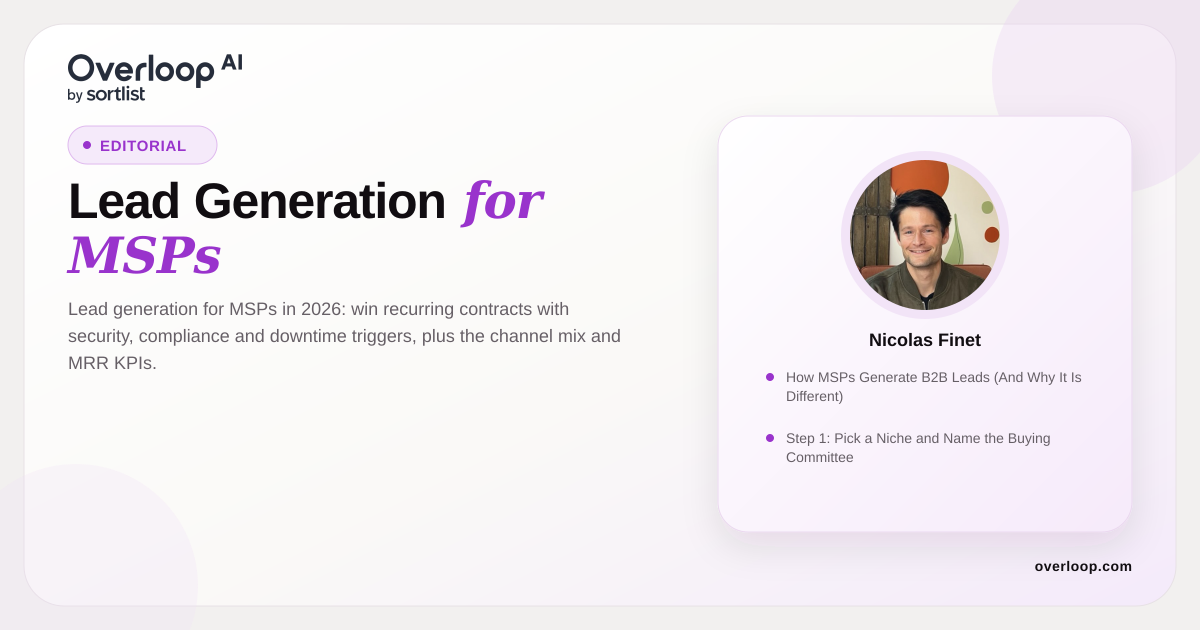Click the AI superscript beside Overloop
The image size is (1200, 630).
point(232,62)
